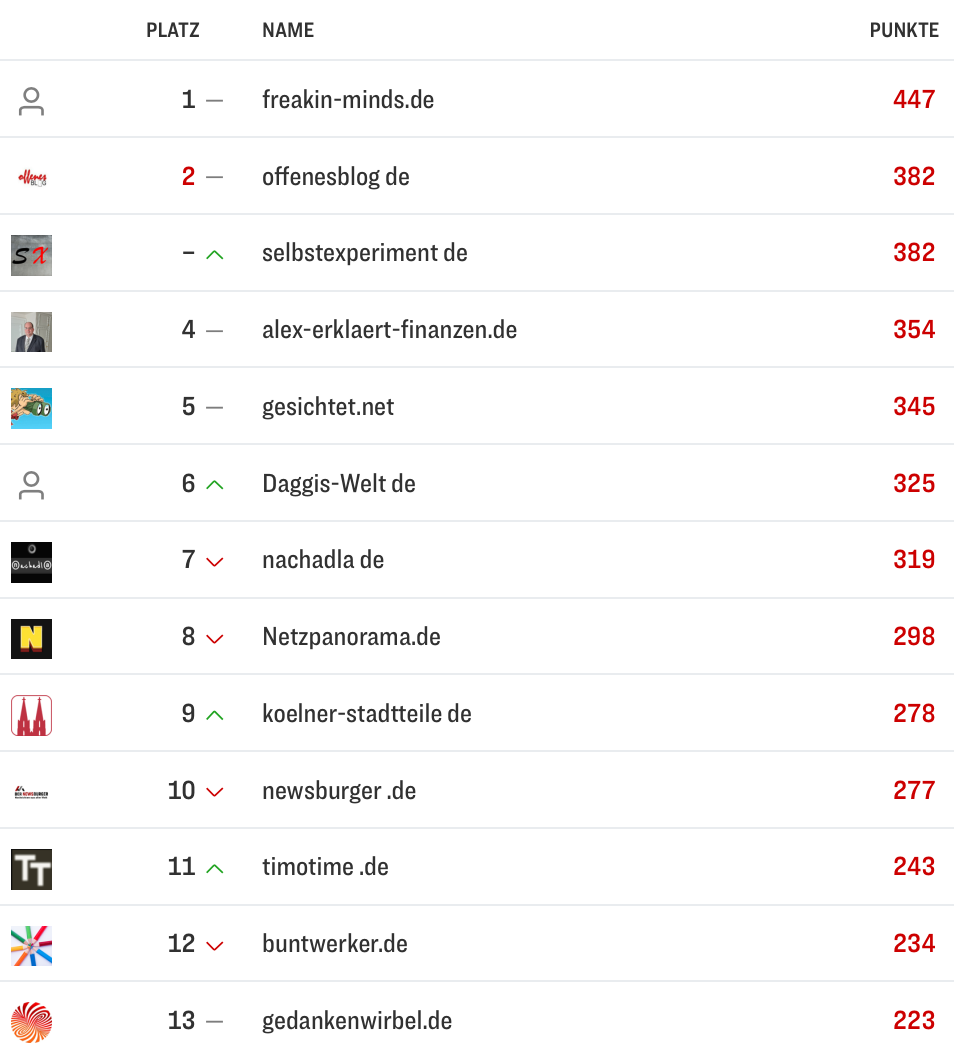Click the selbstexperiment SX logo
Screen dimensions: 954x1056
click(x=31, y=255)
